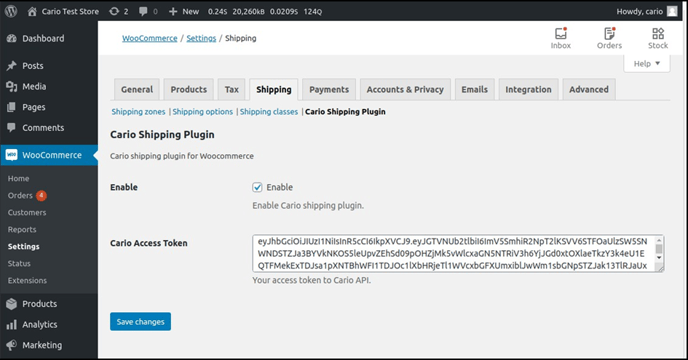
Task: Open the Shipping zones link
Action: pyautogui.click(x=138, y=112)
